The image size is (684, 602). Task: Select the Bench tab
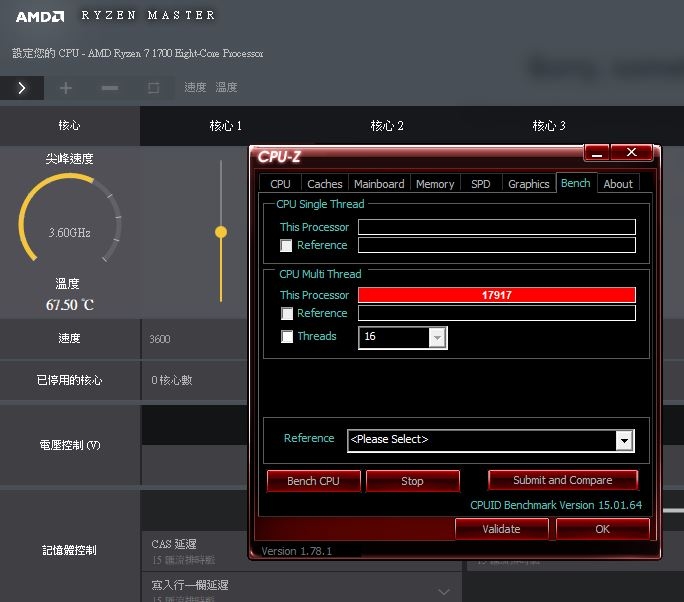pos(576,183)
